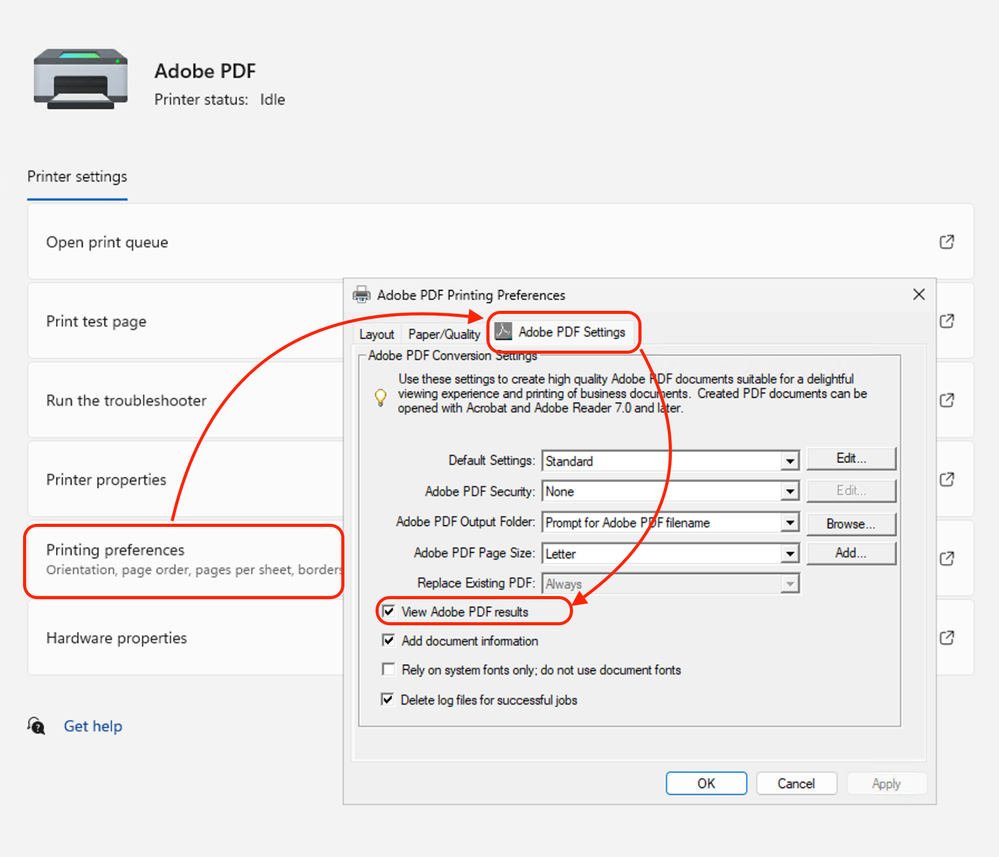Image resolution: width=999 pixels, height=857 pixels.
Task: Open the Adobe PDF Security dropdown
Action: [790, 492]
